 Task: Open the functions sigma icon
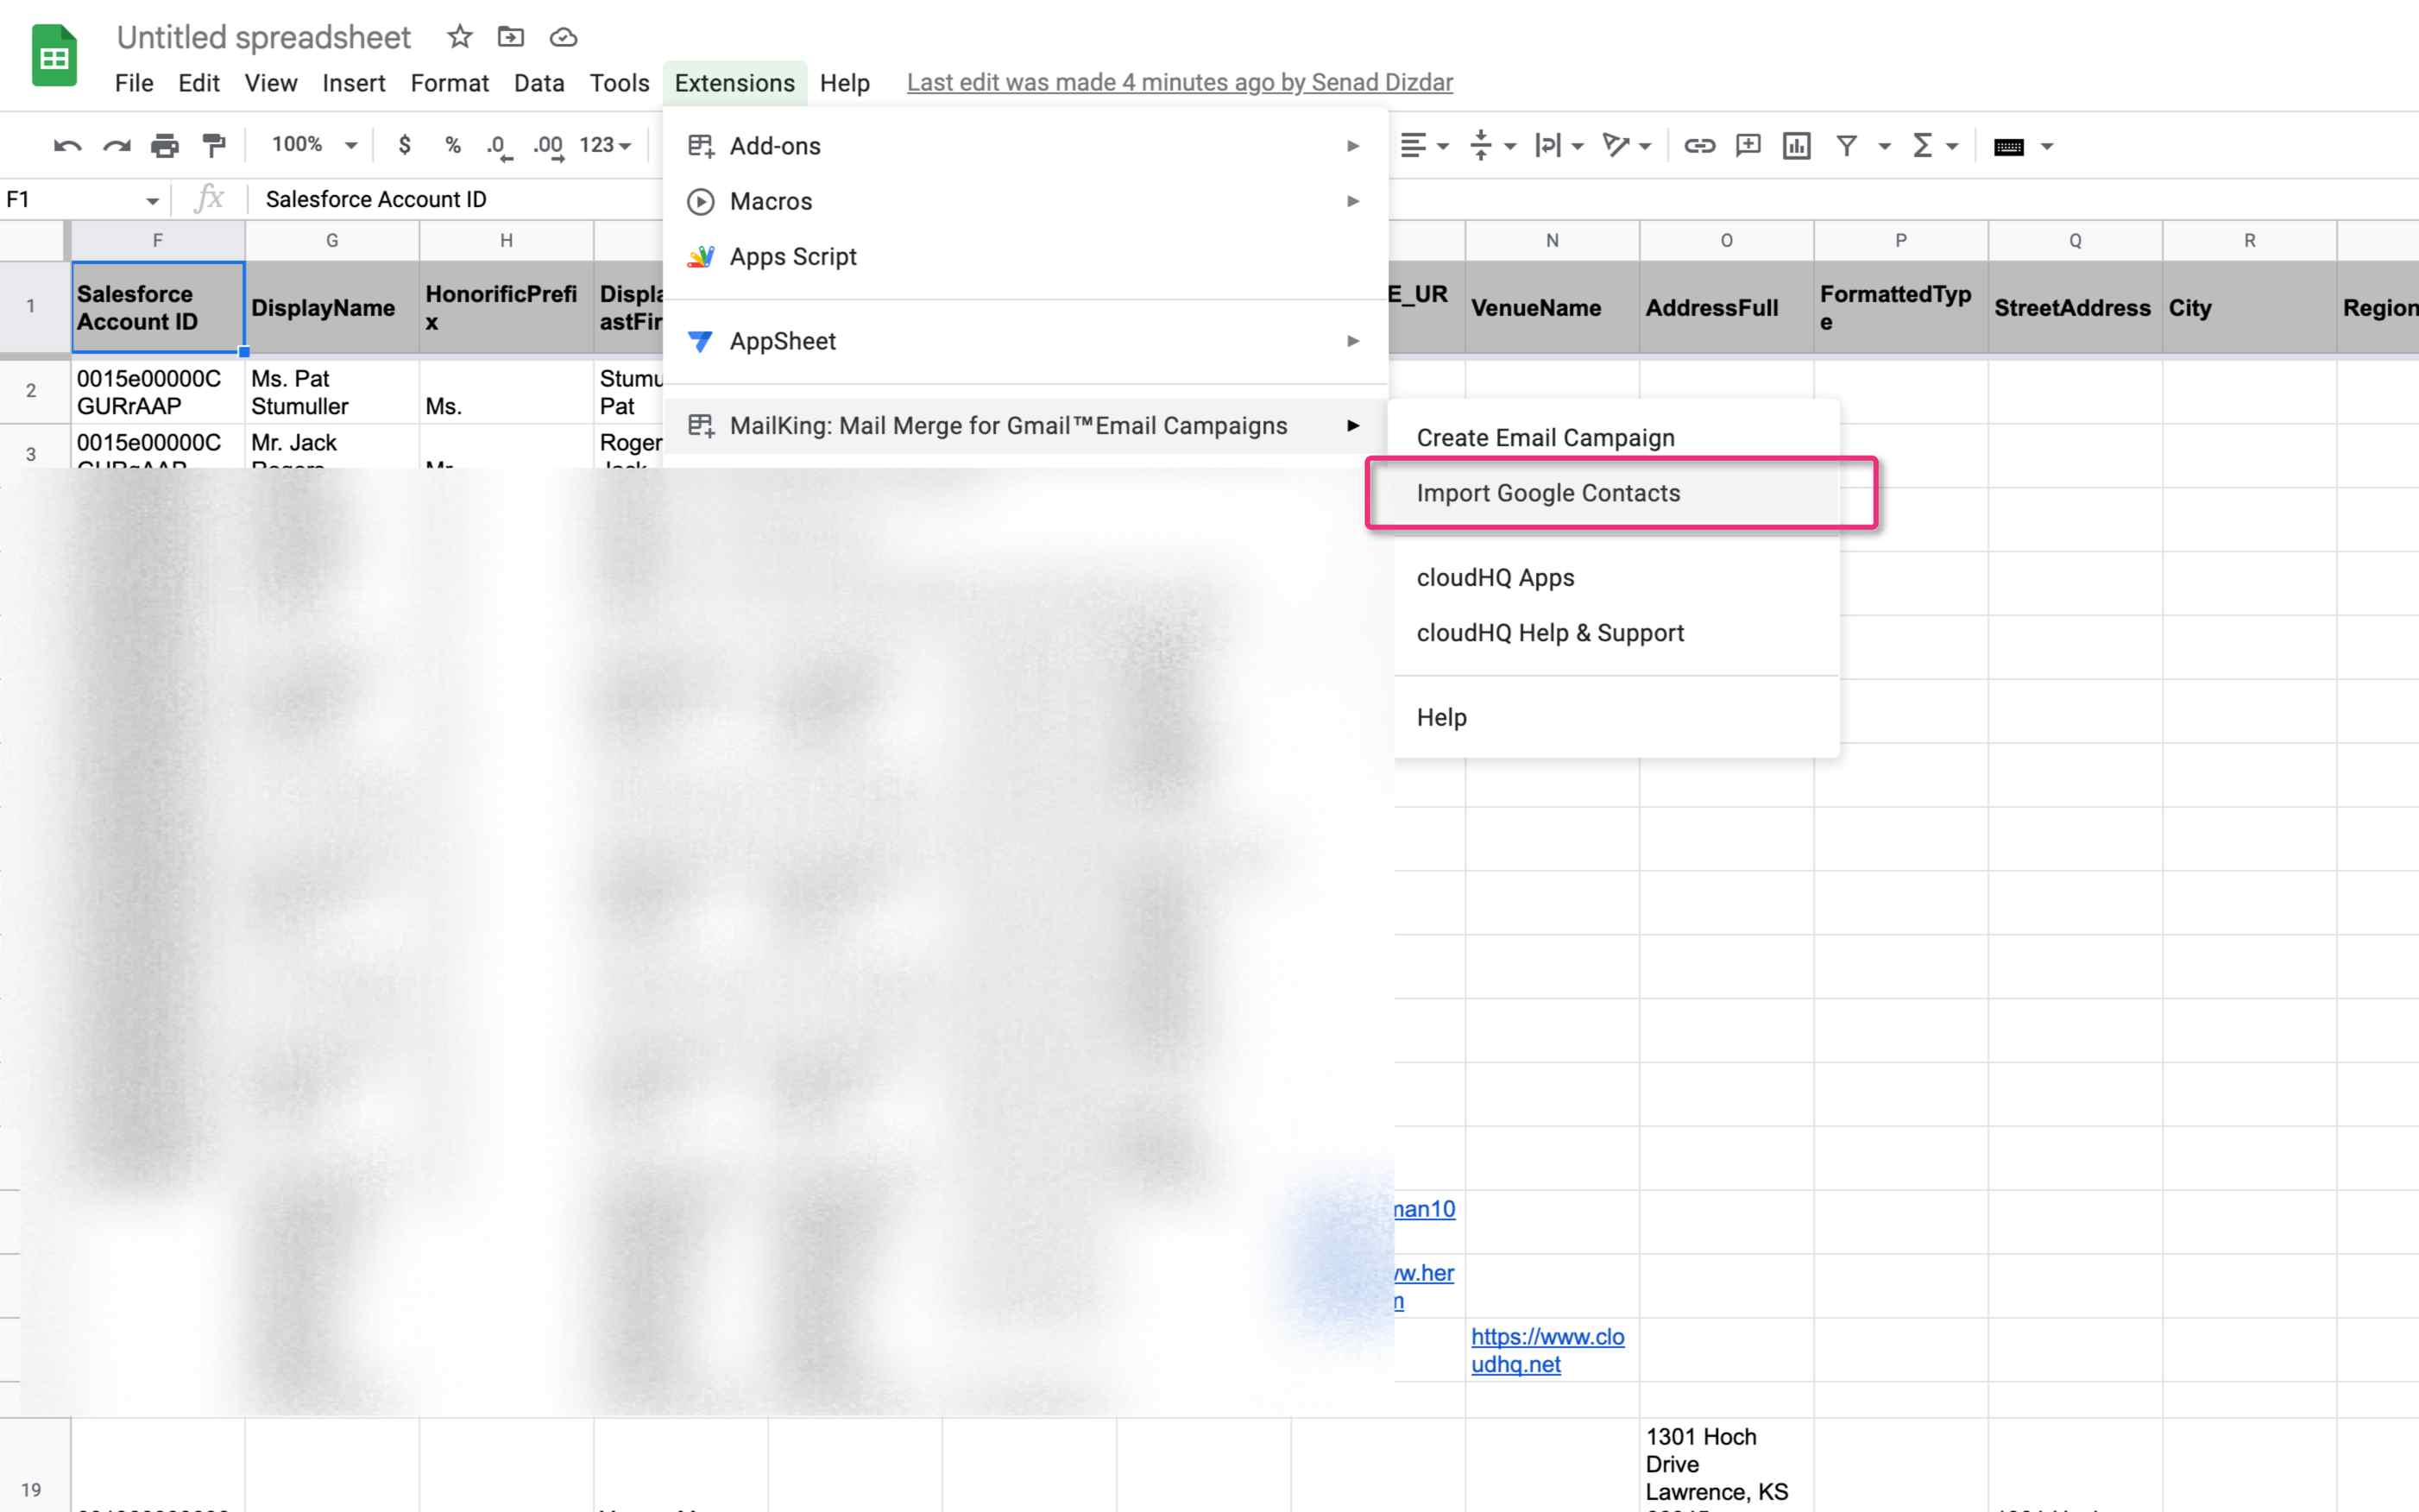(1922, 146)
